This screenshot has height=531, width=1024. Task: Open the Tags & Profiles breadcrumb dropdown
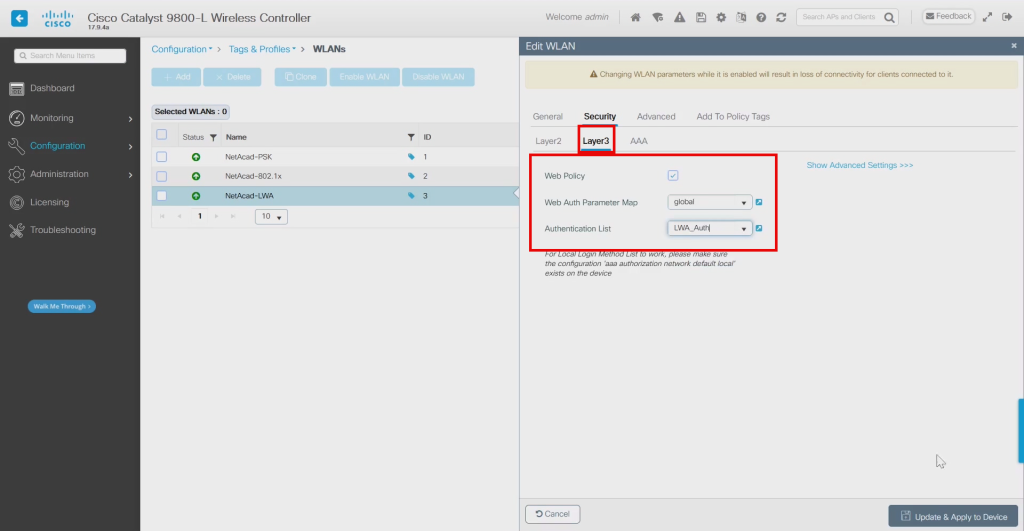[x=262, y=49]
